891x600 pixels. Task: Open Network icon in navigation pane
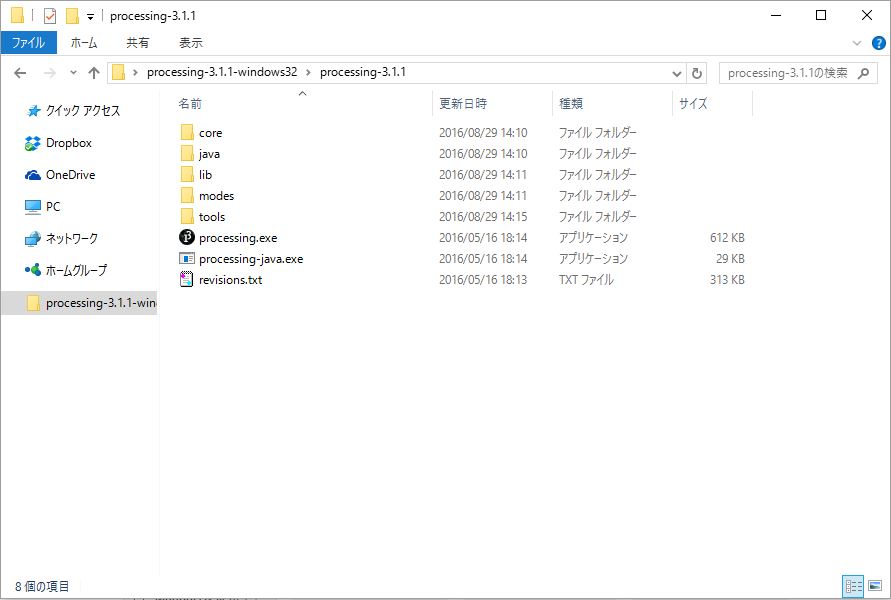tap(33, 239)
